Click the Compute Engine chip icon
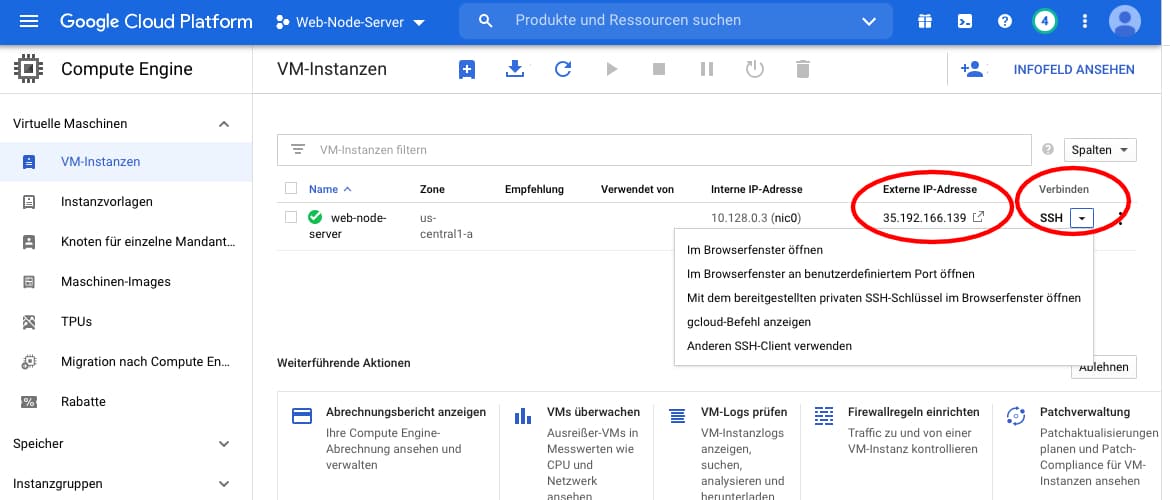This screenshot has height=500, width=1170. (x=28, y=69)
